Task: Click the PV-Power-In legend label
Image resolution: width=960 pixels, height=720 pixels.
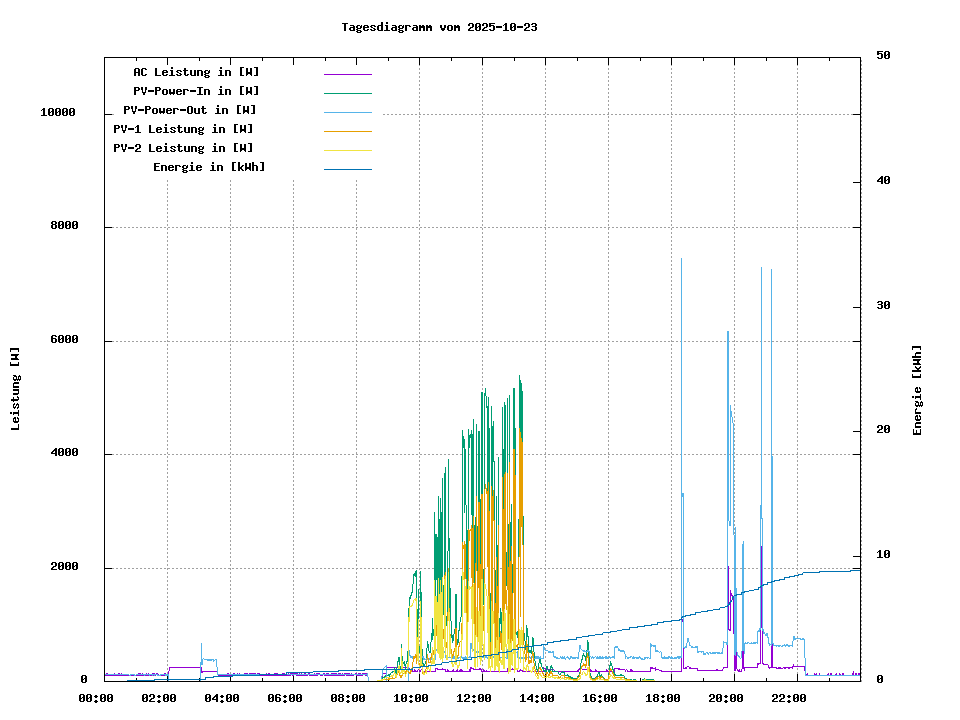Action: click(x=196, y=91)
